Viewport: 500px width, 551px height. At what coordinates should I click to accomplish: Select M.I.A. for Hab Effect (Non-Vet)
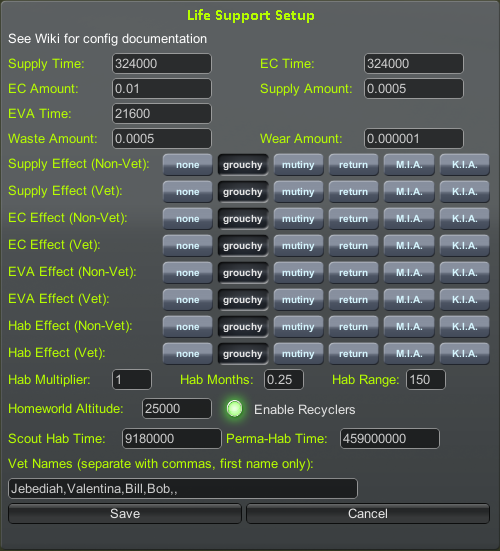click(x=409, y=326)
